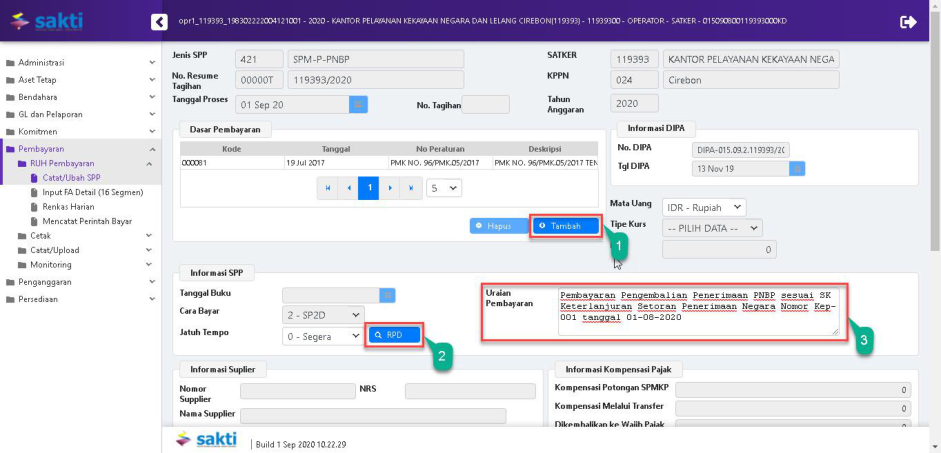941x453 pixels.
Task: Go to last page in pagination
Action: click(411, 188)
